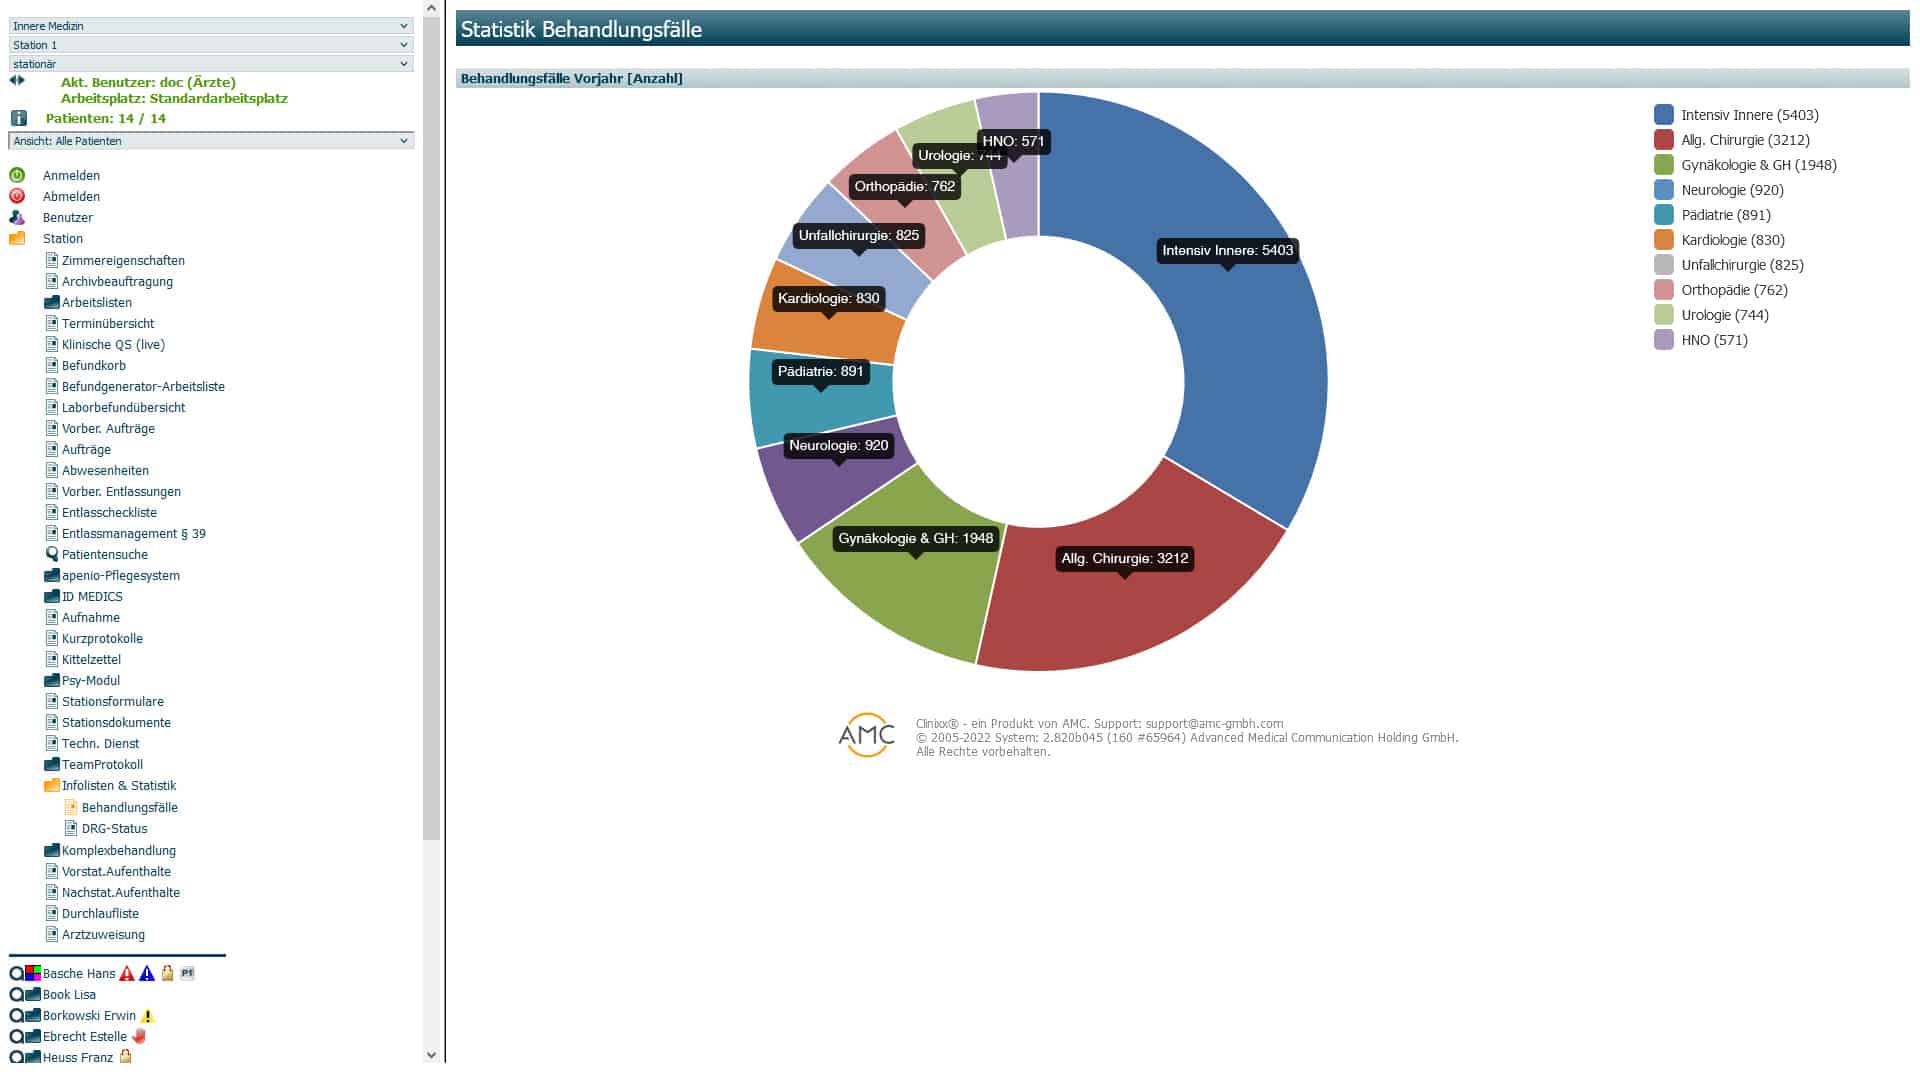The height and width of the screenshot is (1080, 1920).
Task: Open the Ansicht: Alle Patienten dropdown
Action: tap(210, 141)
